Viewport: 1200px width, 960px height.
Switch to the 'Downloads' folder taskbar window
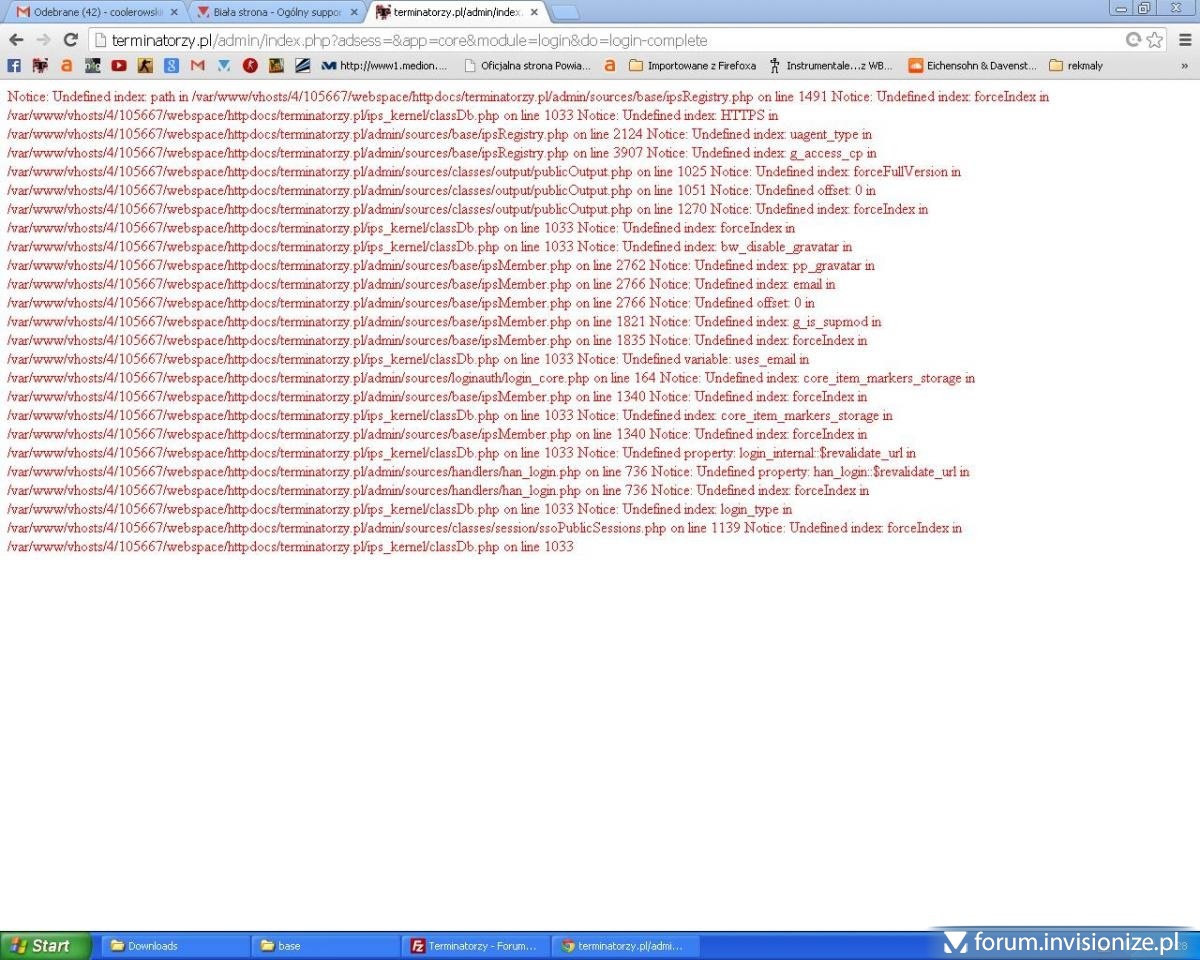pyautogui.click(x=175, y=945)
